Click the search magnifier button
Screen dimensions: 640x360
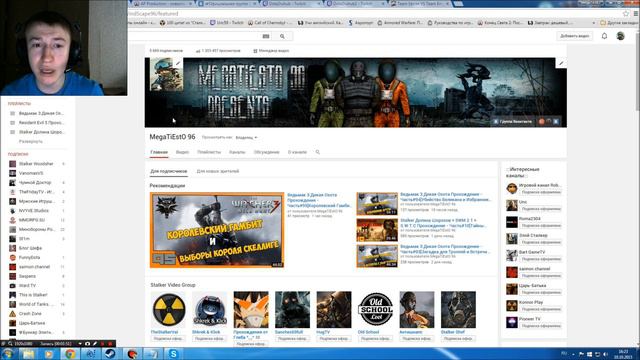pos(282,36)
